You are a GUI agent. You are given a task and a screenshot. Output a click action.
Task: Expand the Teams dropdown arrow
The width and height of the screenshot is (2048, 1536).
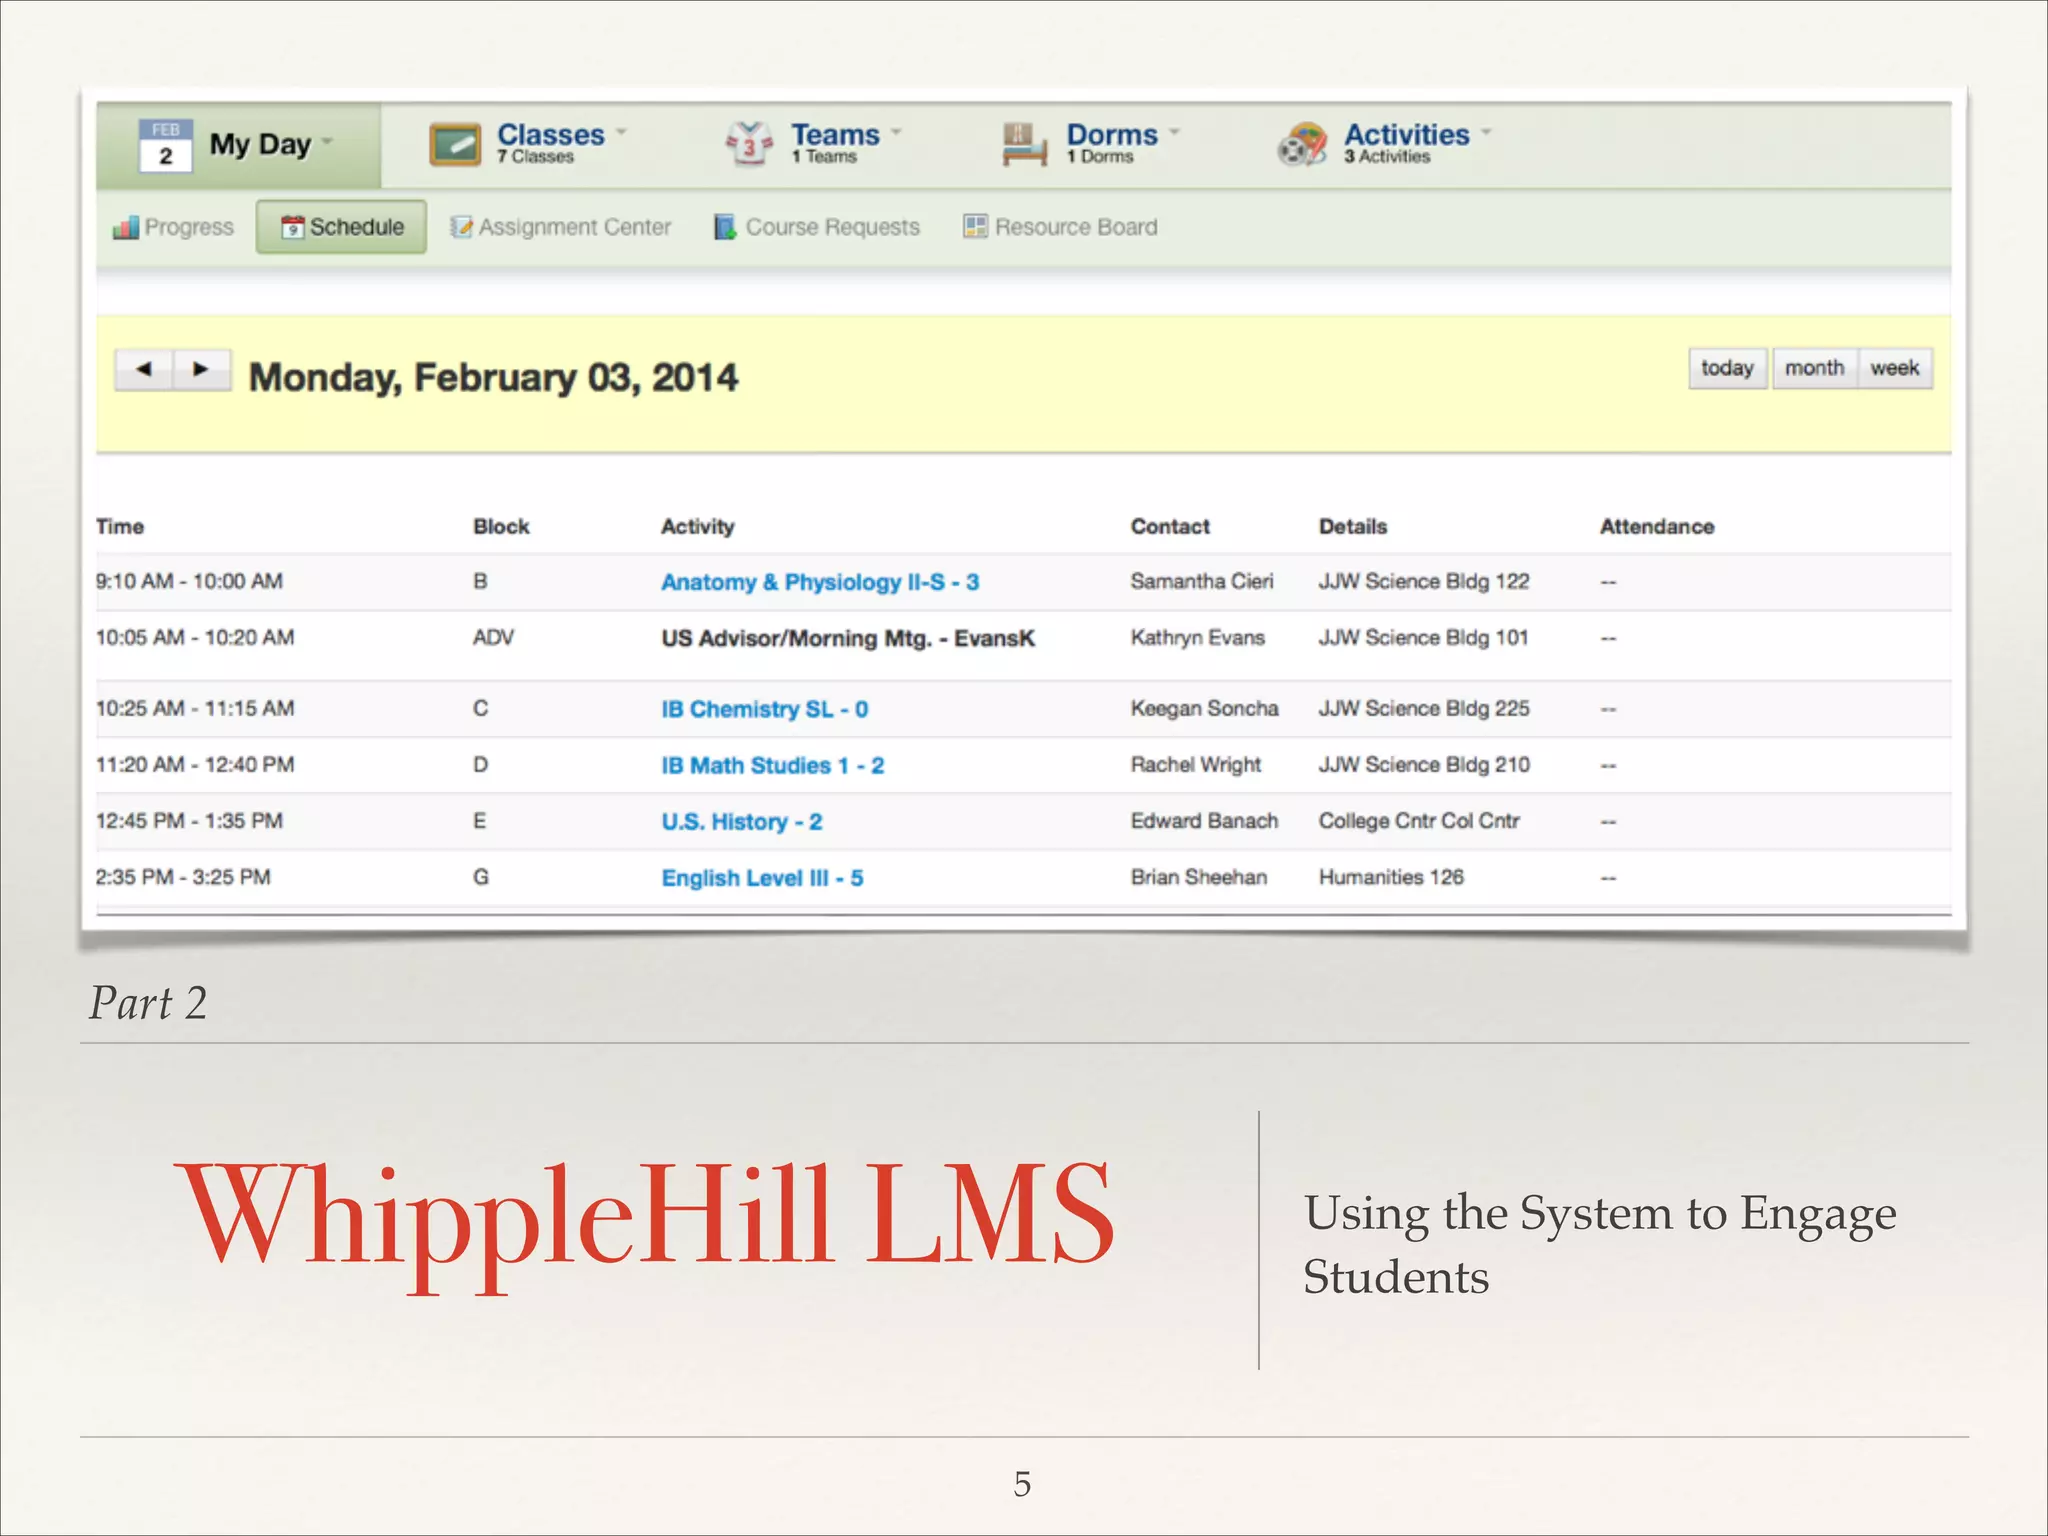coord(896,132)
